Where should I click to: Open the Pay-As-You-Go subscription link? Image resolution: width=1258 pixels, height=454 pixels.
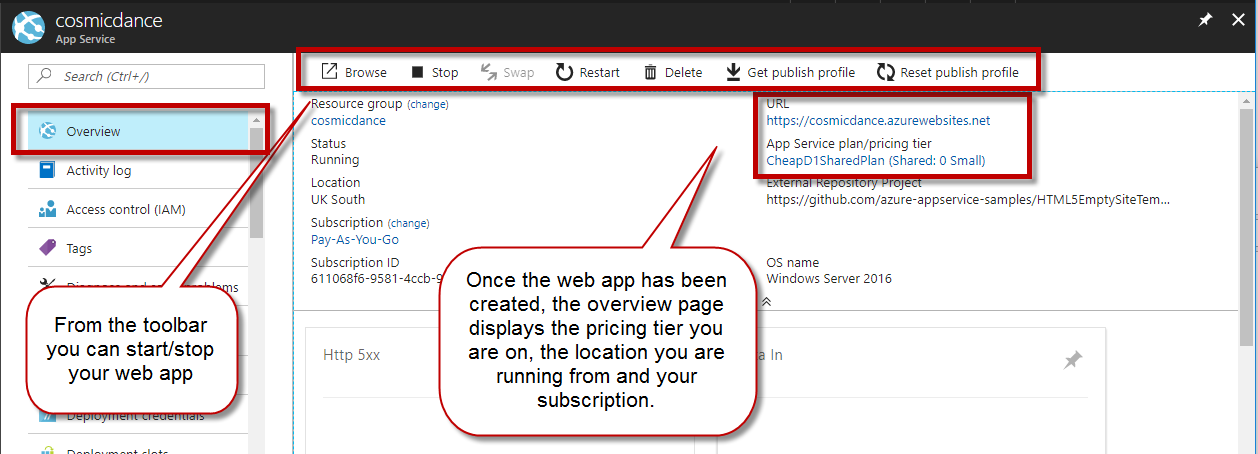[x=355, y=239]
